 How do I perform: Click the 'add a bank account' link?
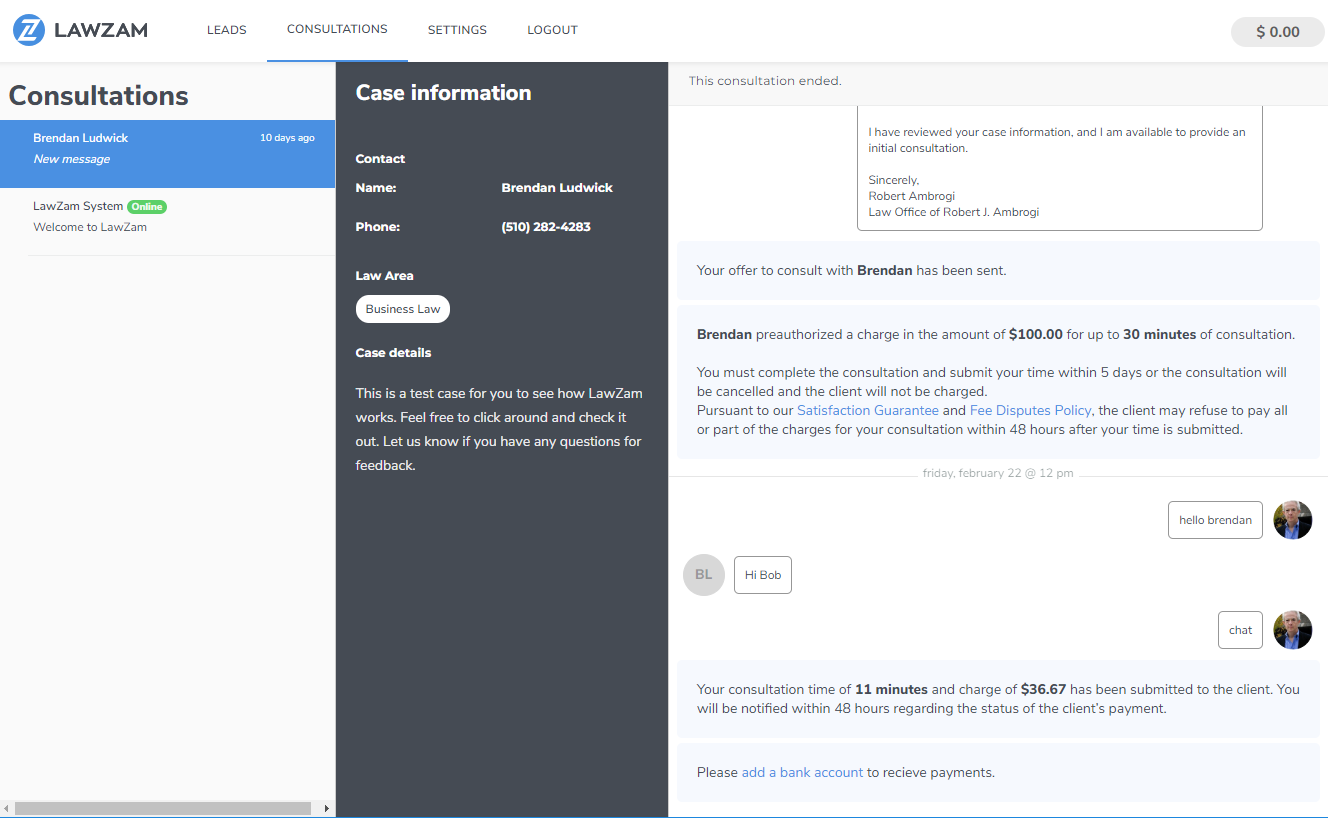(802, 772)
